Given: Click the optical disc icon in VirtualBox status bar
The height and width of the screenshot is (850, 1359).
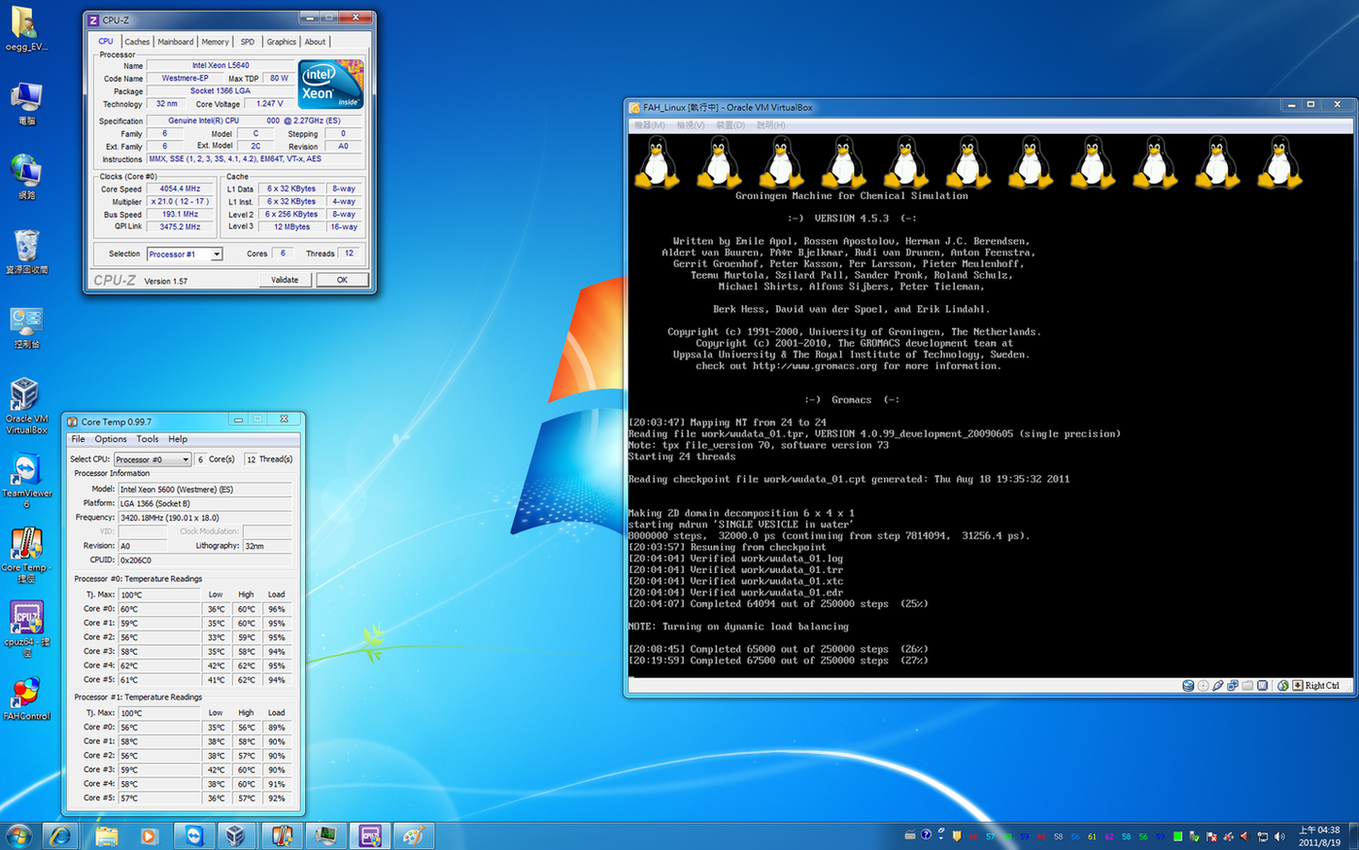Looking at the screenshot, I should [1203, 686].
